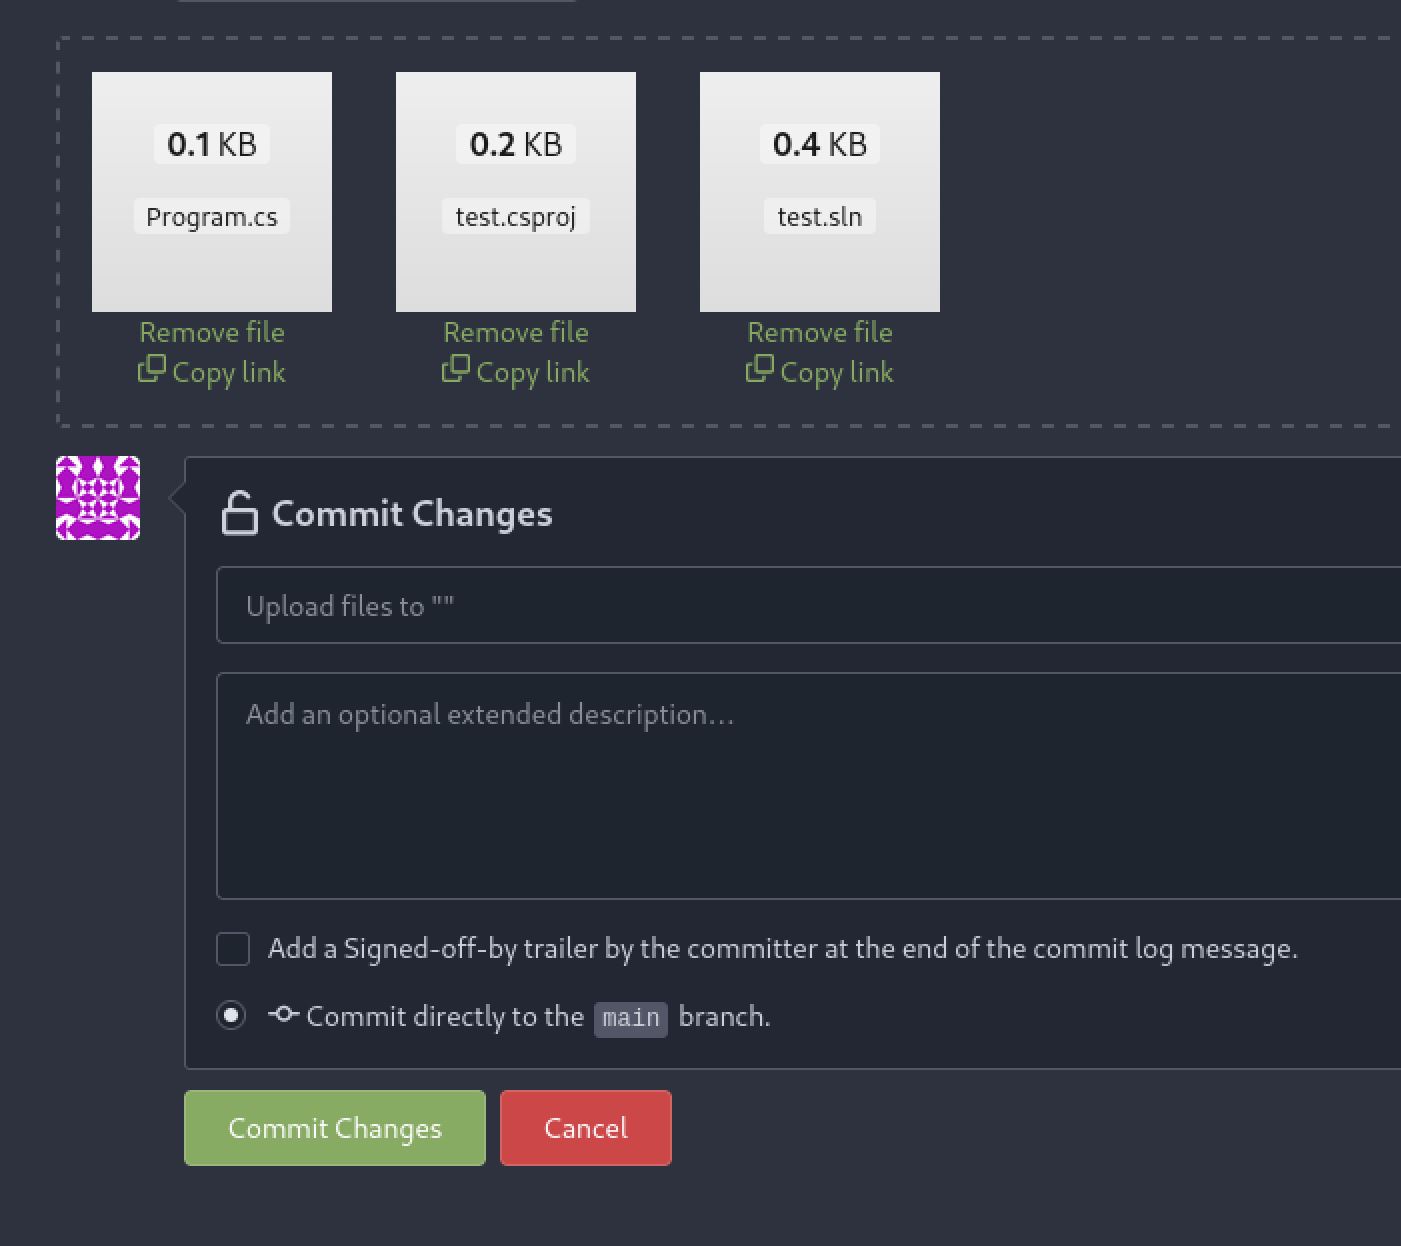Click the unlocked padlock icon beside Commit Changes heading
Screen dimensions: 1401x1246
[x=240, y=513]
